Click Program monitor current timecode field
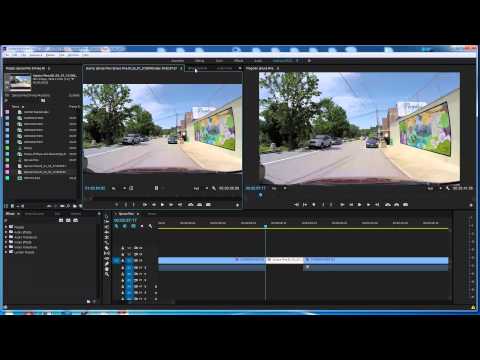 pos(255,188)
